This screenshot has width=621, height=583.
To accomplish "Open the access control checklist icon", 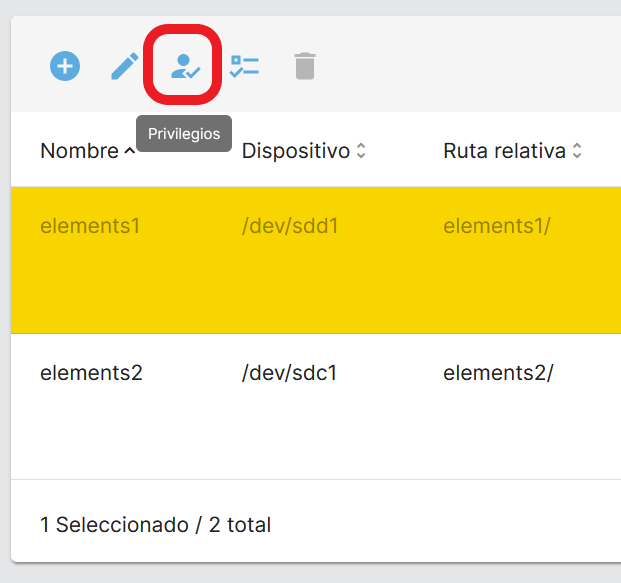I will click(244, 67).
